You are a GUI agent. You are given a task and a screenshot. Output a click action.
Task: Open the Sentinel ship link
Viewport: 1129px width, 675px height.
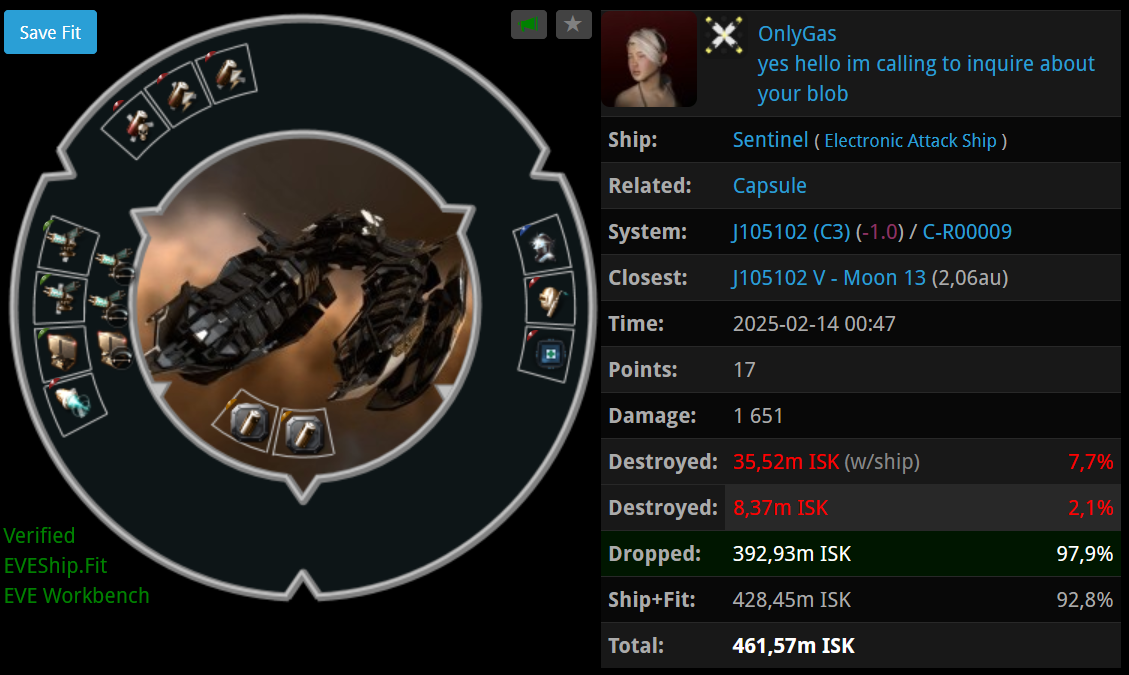tap(770, 140)
